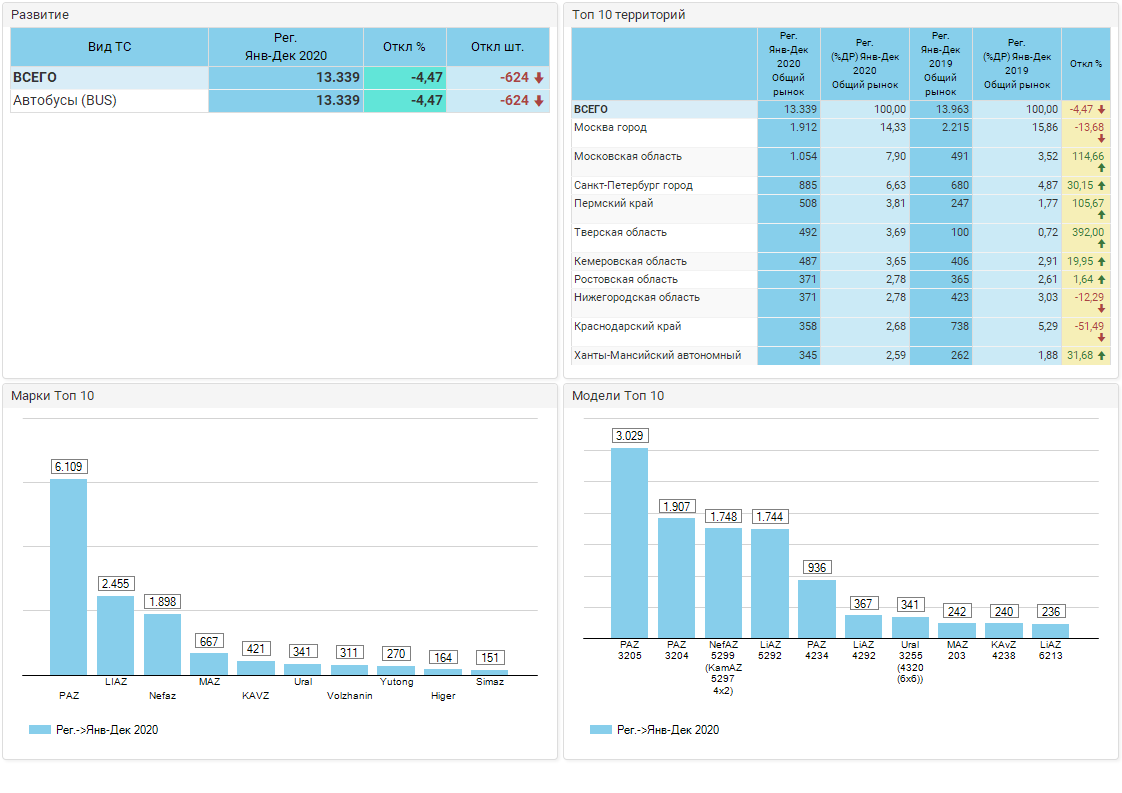Click legend color swatch in Марки Топ 10
Viewport: 1122px width, 793px height.
tap(39, 730)
